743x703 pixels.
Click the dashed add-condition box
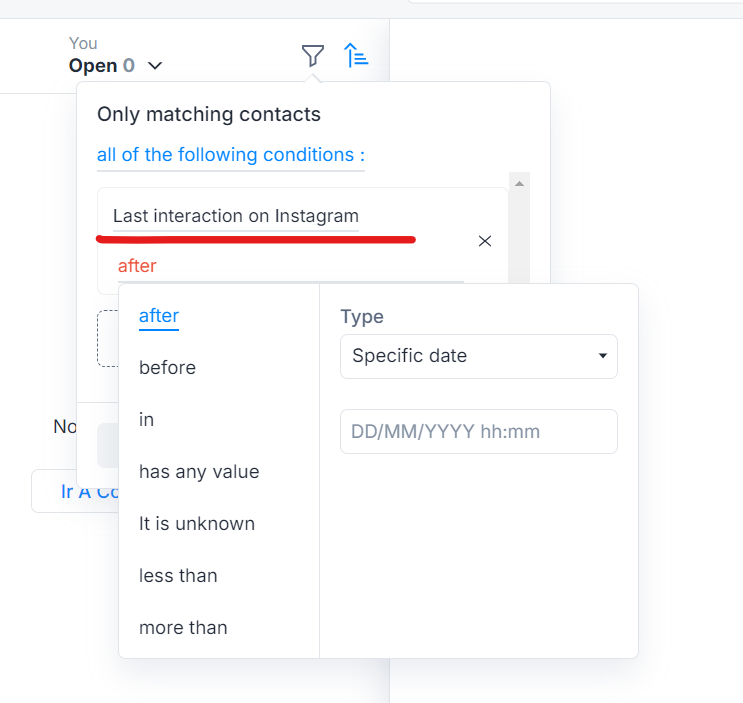coord(107,338)
